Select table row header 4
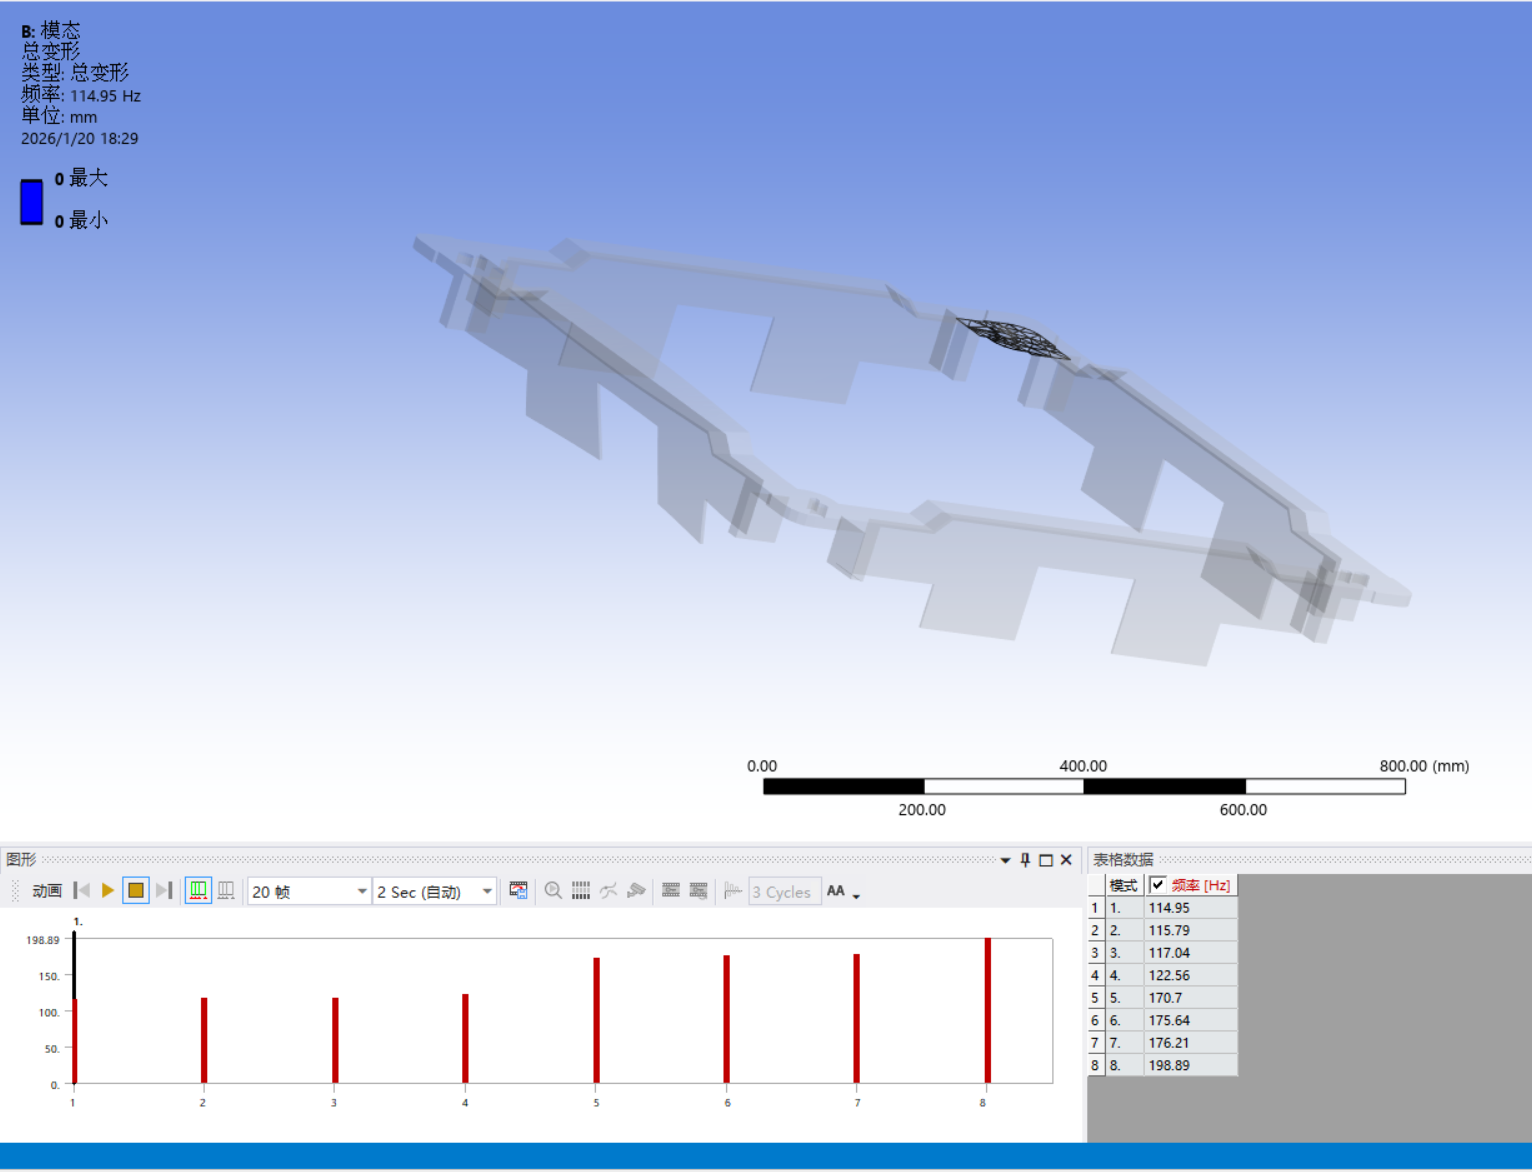1532x1172 pixels. pos(1096,975)
